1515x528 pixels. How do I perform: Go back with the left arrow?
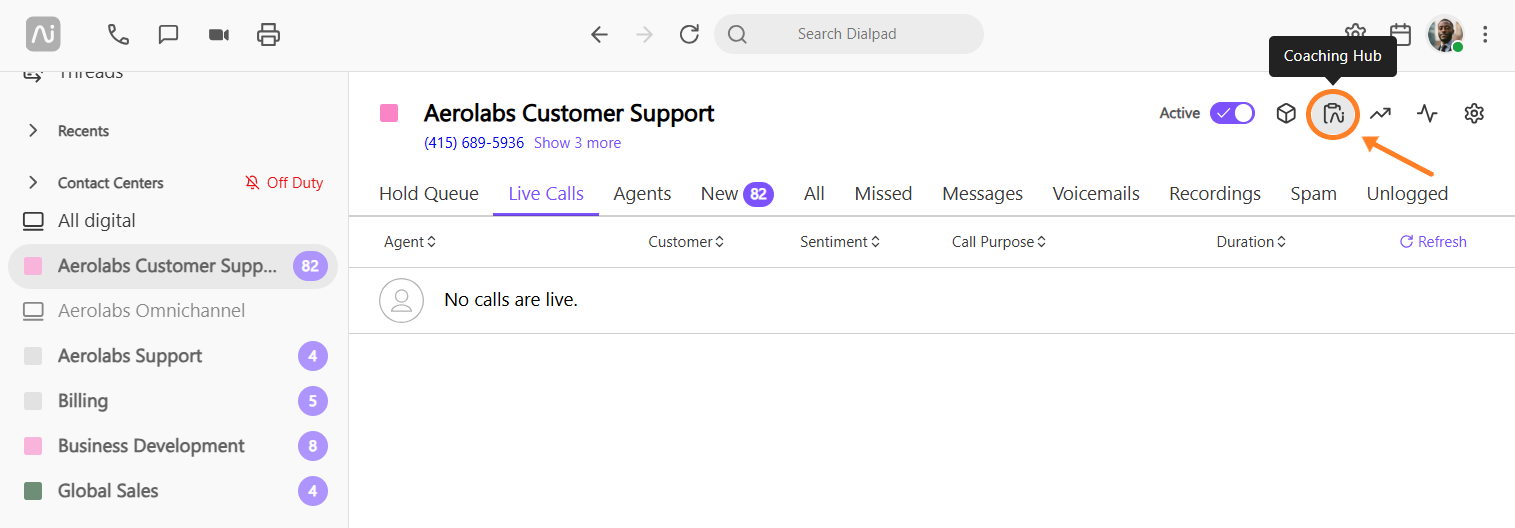click(599, 34)
